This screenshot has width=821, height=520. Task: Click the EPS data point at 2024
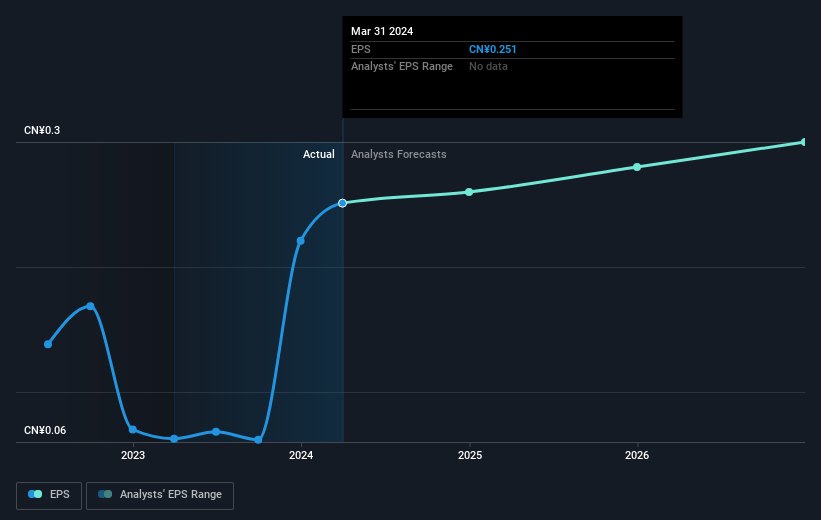coord(301,241)
